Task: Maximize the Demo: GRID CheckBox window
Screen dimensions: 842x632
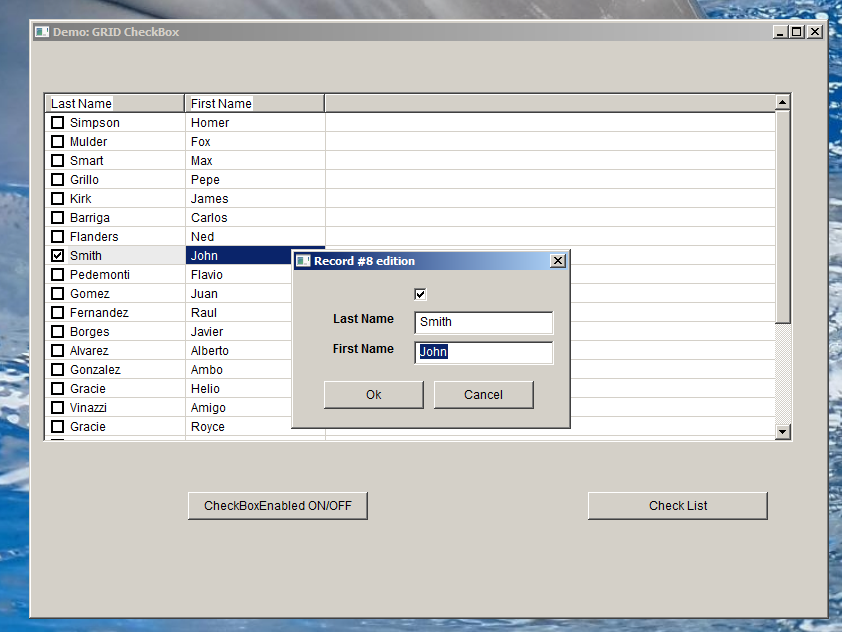Action: (797, 32)
